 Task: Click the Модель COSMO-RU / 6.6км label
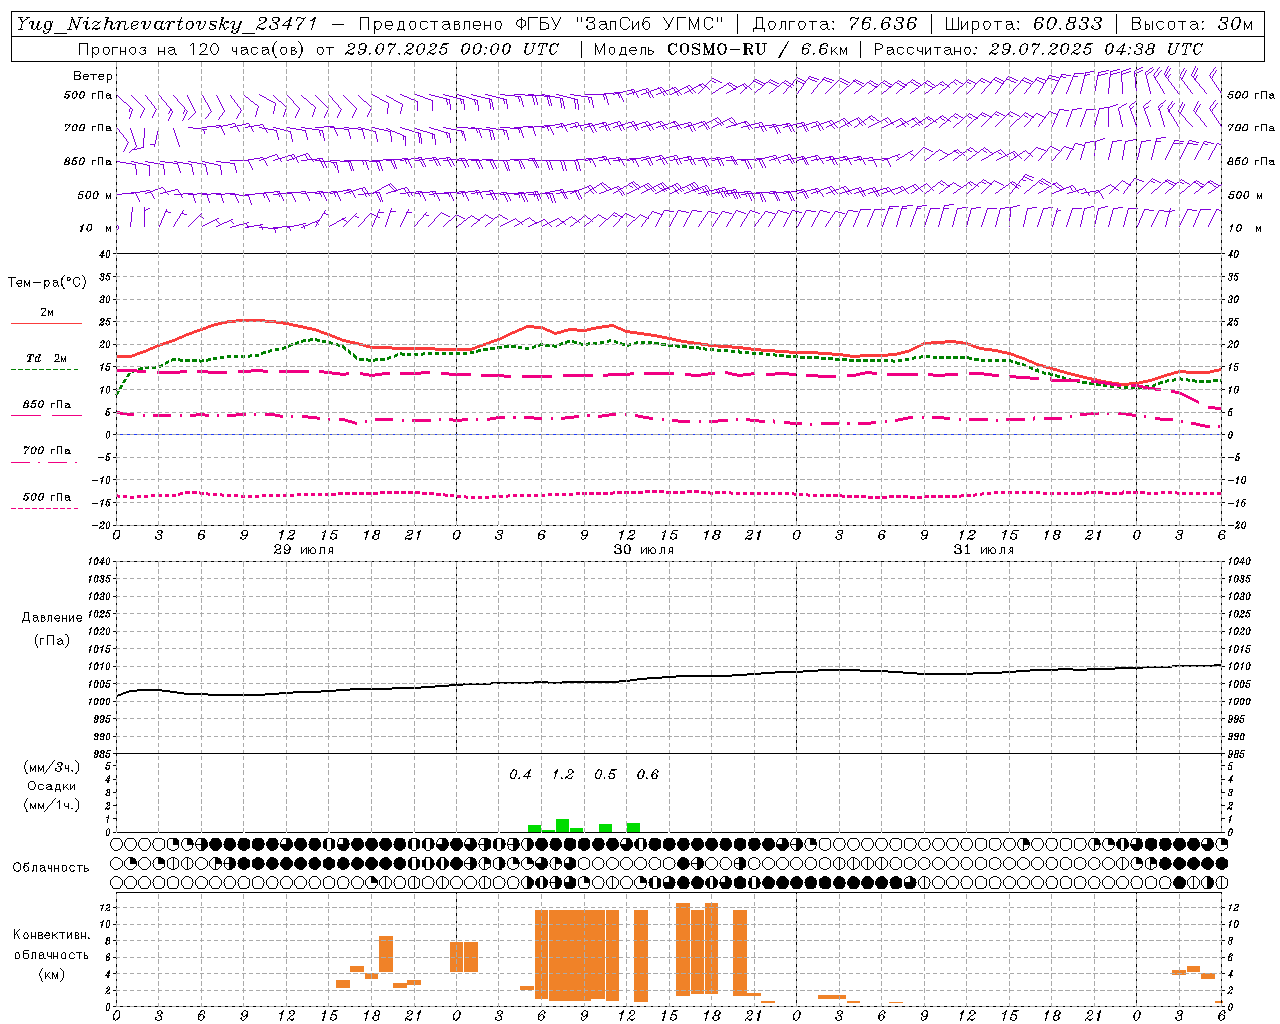point(720,49)
